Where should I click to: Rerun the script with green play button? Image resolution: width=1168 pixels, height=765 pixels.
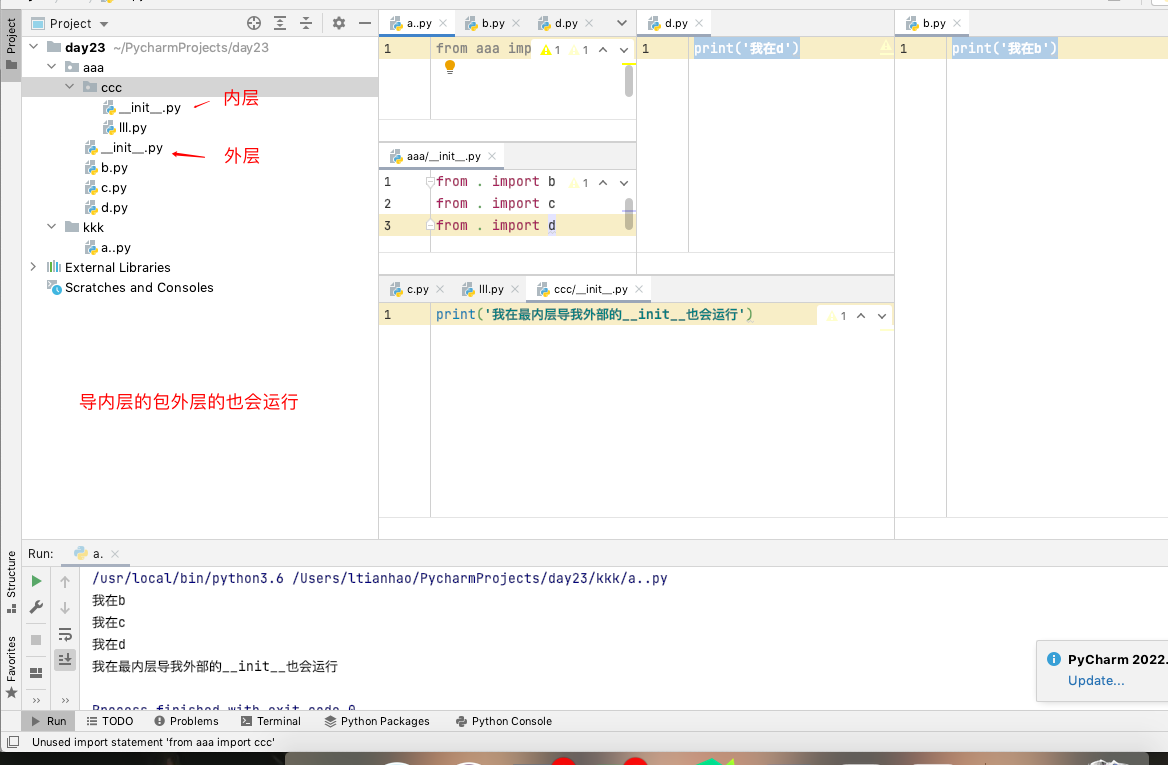pos(36,581)
